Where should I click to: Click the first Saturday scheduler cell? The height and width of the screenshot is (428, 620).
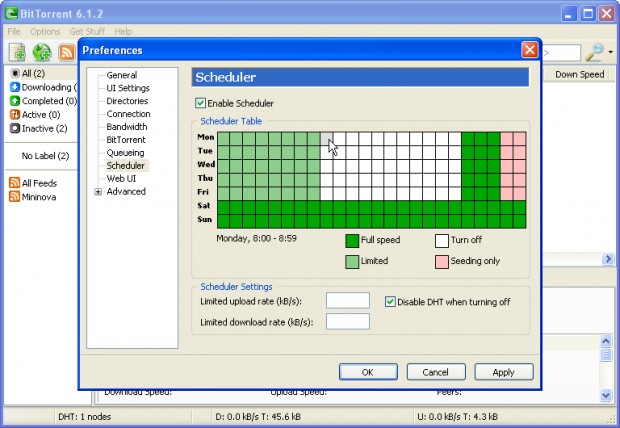(223, 207)
